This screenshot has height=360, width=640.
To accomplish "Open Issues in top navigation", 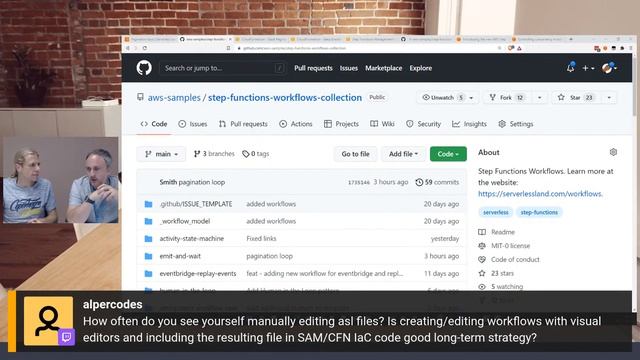I will click(x=349, y=68).
